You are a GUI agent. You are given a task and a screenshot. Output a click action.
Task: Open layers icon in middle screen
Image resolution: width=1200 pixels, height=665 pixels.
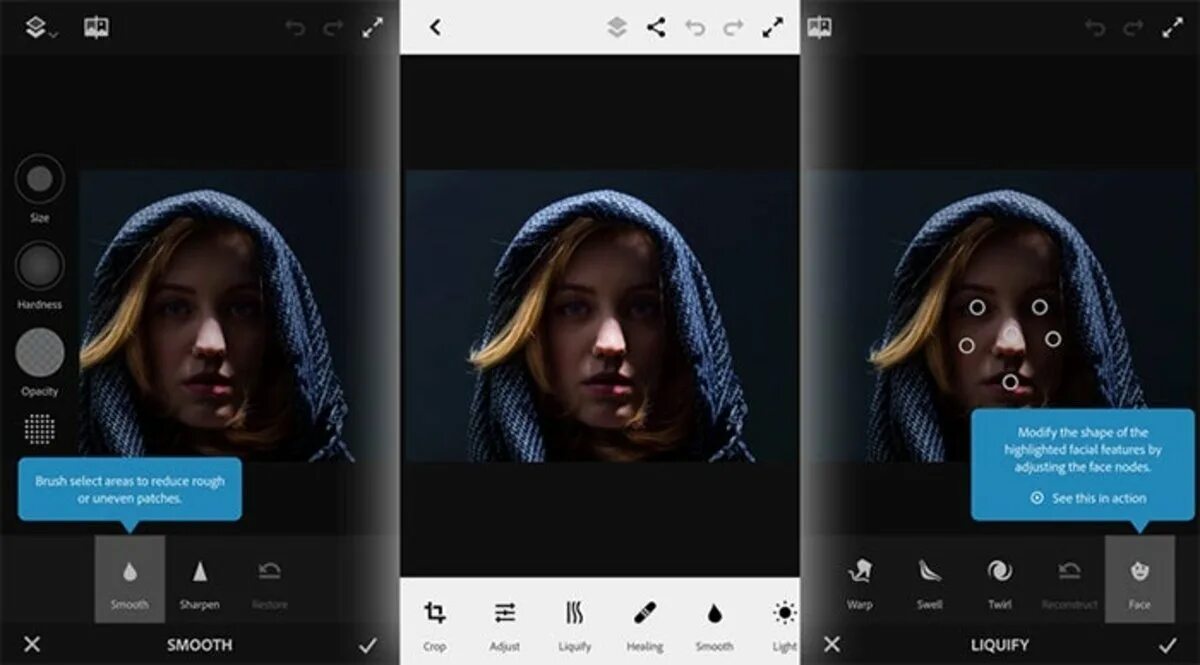pos(617,28)
